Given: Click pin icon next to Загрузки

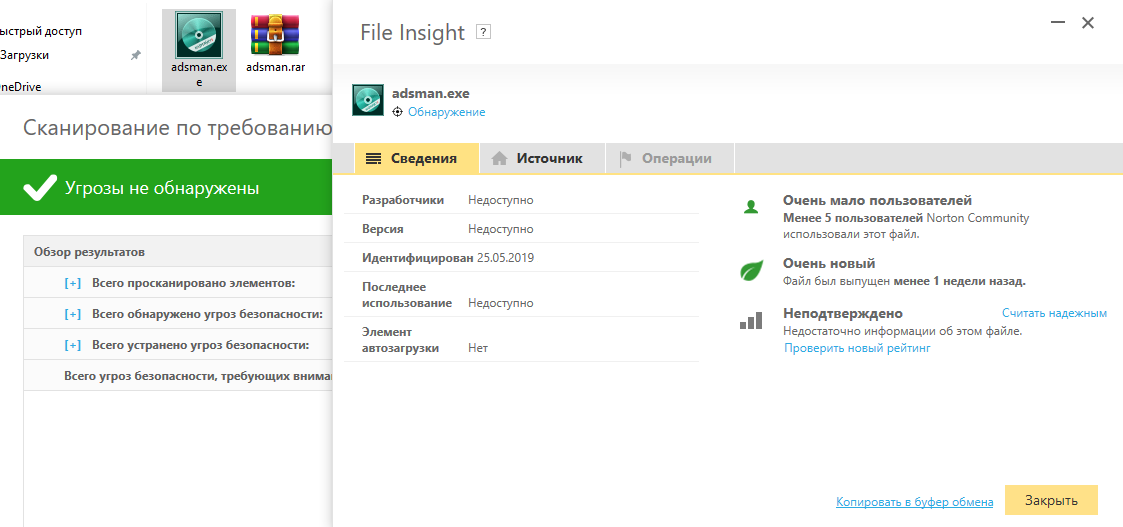Looking at the screenshot, I should click(x=135, y=55).
